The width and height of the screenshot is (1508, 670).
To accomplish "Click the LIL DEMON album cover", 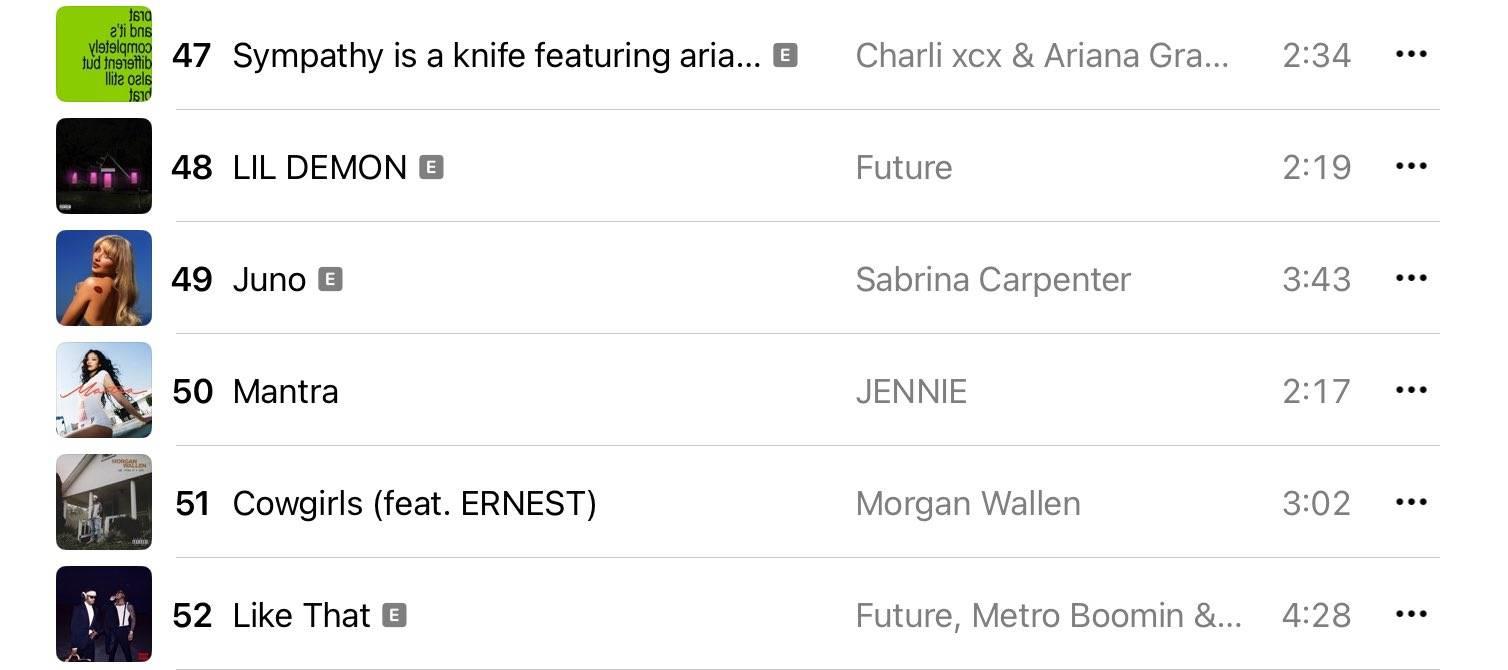I will pyautogui.click(x=104, y=166).
